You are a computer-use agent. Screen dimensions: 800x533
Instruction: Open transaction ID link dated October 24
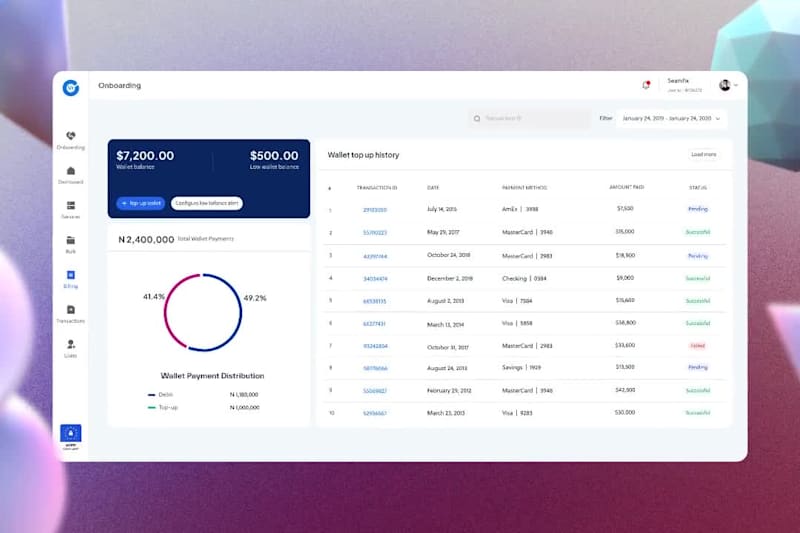(x=375, y=256)
